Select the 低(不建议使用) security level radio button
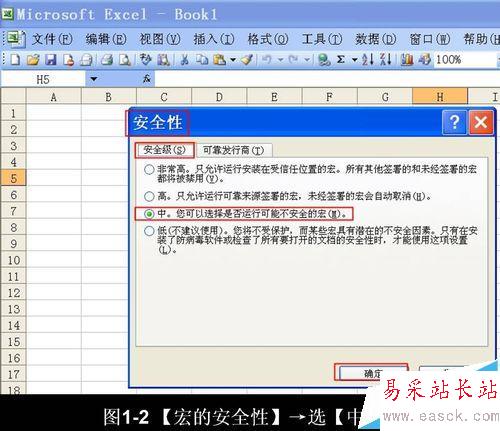 point(149,231)
